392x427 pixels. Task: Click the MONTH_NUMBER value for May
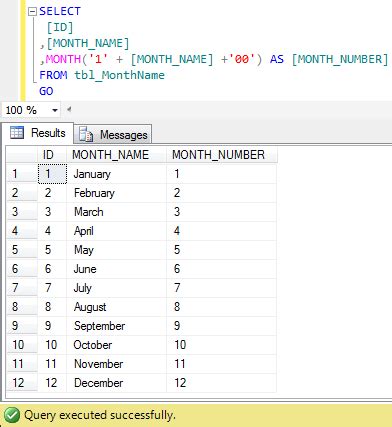pyautogui.click(x=221, y=250)
